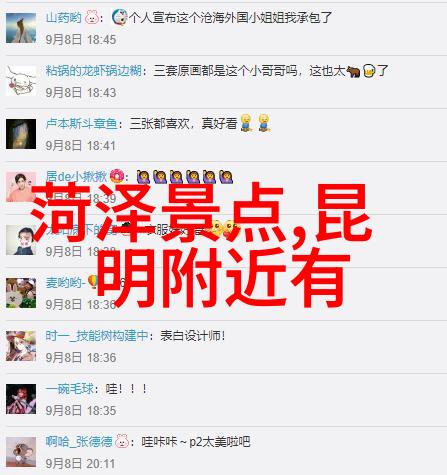Click the beer mug emoji in second comment
Screen dimensions: 447x475
coord(369,71)
